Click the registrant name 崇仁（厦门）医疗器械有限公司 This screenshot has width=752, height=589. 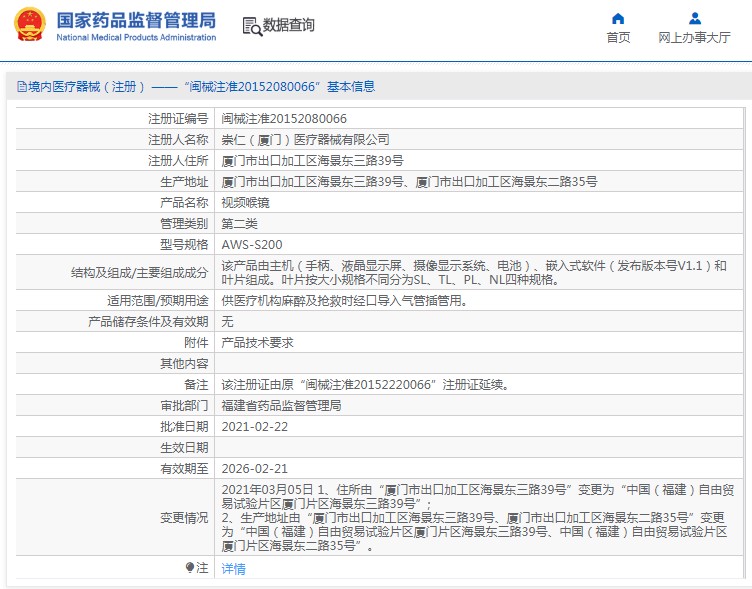tap(305, 139)
